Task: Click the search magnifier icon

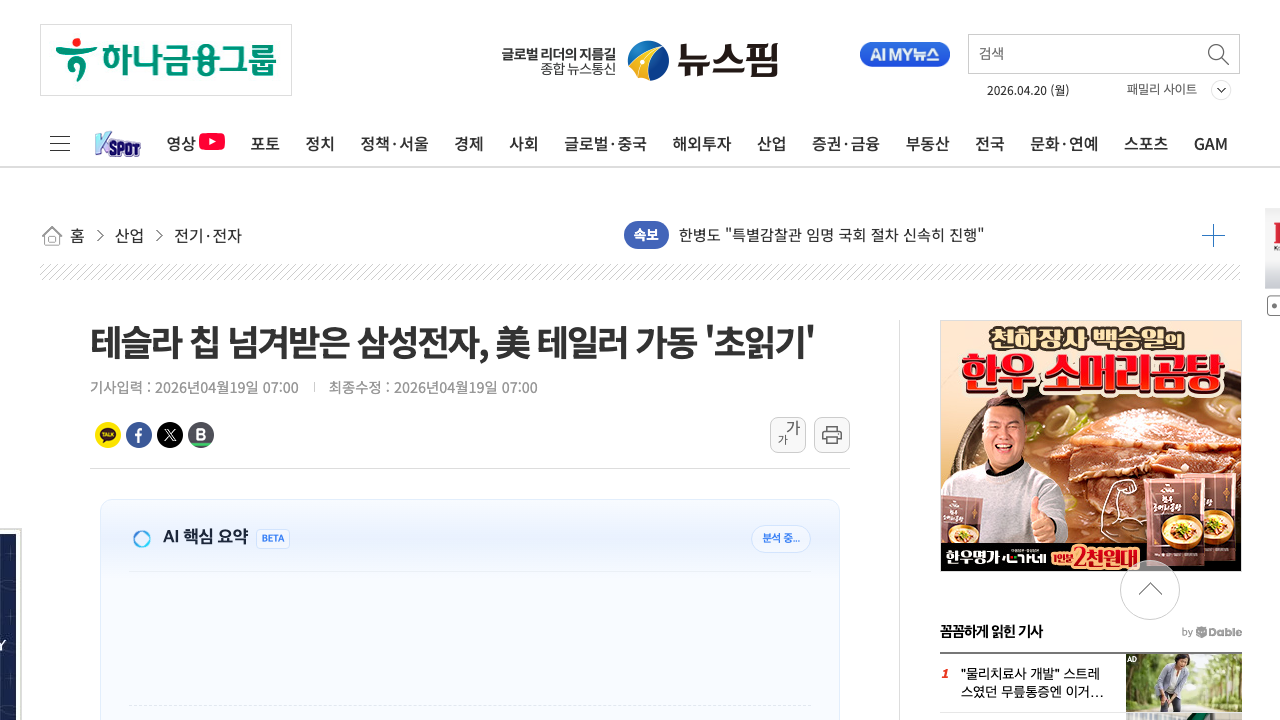Action: pyautogui.click(x=1218, y=54)
